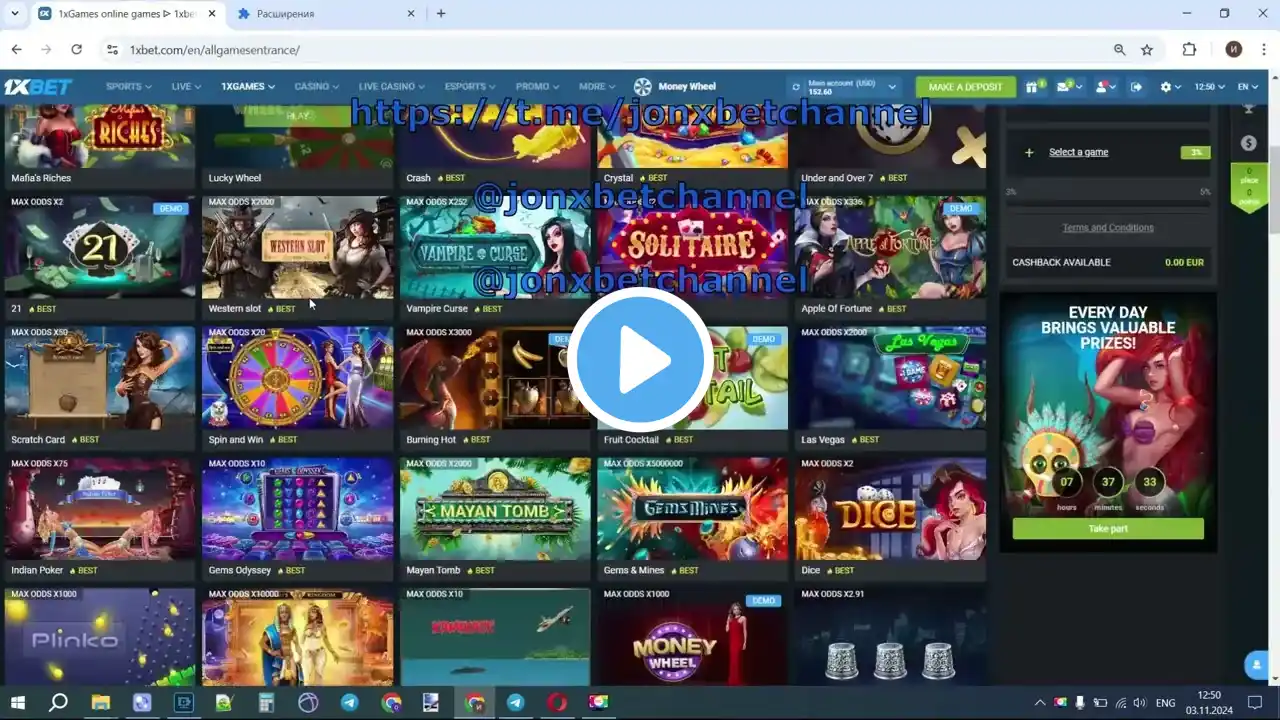The width and height of the screenshot is (1280, 720).
Task: Click the page vertical scrollbar
Action: 1274,190
